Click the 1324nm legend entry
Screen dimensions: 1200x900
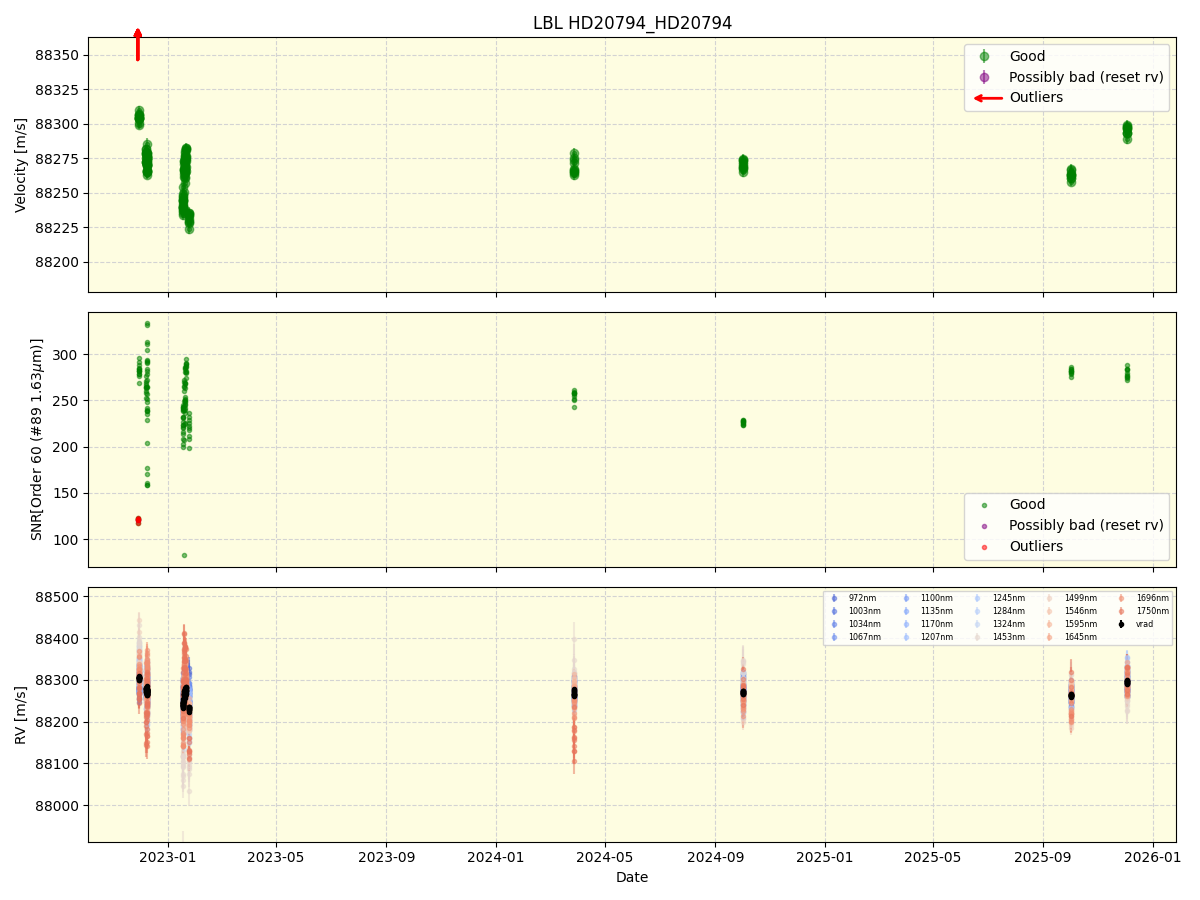point(1000,624)
